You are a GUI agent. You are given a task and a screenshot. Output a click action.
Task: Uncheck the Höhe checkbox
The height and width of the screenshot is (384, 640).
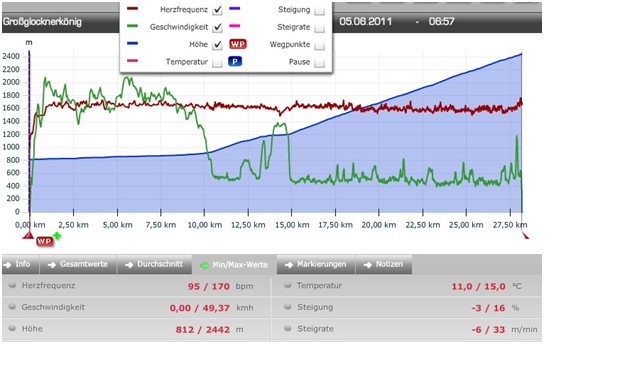pyautogui.click(x=218, y=45)
